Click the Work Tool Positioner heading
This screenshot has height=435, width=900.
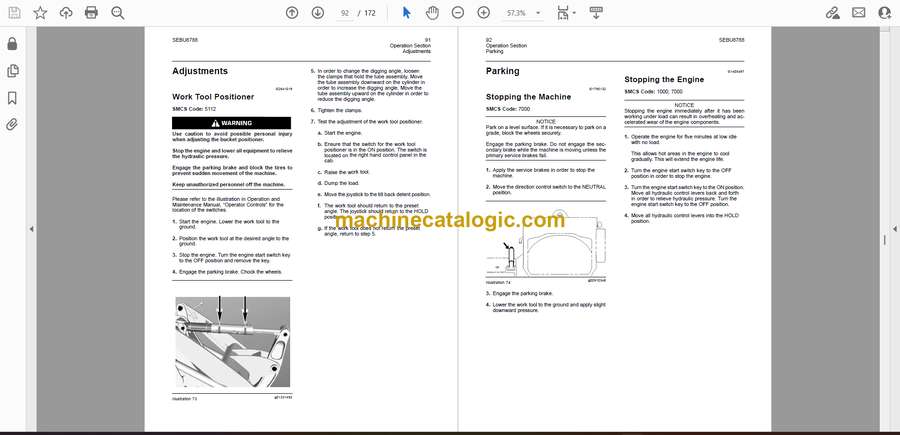pos(213,97)
